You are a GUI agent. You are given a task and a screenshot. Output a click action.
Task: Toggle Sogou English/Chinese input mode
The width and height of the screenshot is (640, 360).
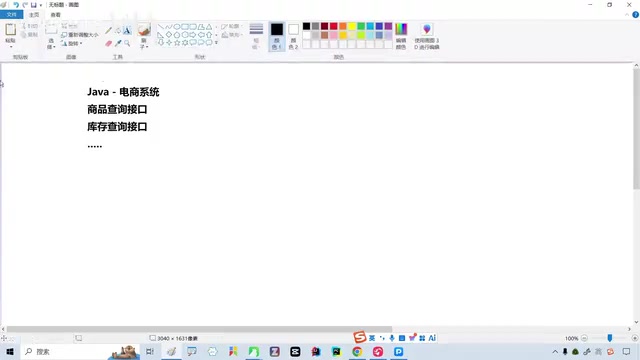pyautogui.click(x=372, y=338)
